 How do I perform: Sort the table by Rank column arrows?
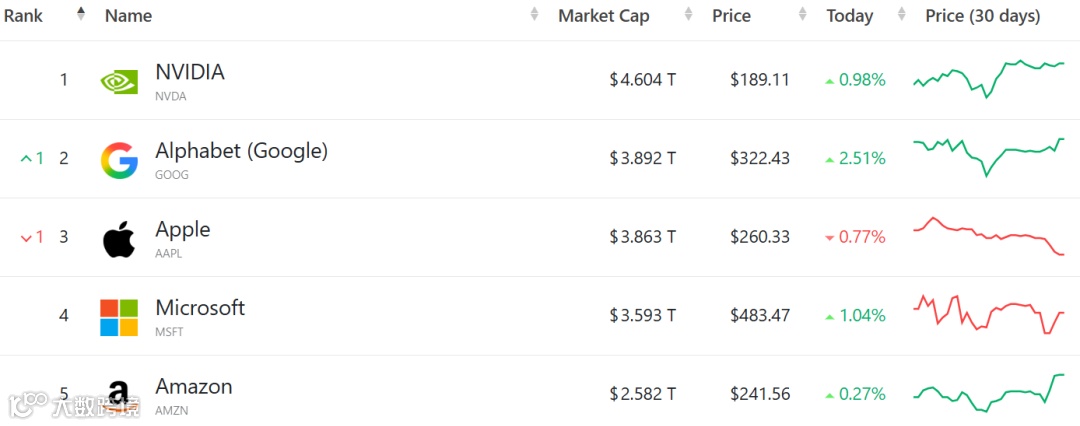81,15
